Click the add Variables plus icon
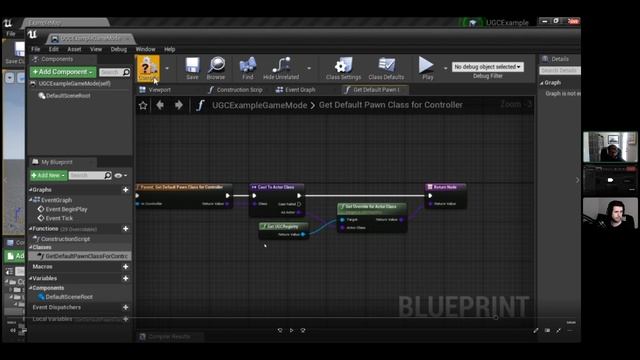The width and height of the screenshot is (640, 360). coord(125,278)
